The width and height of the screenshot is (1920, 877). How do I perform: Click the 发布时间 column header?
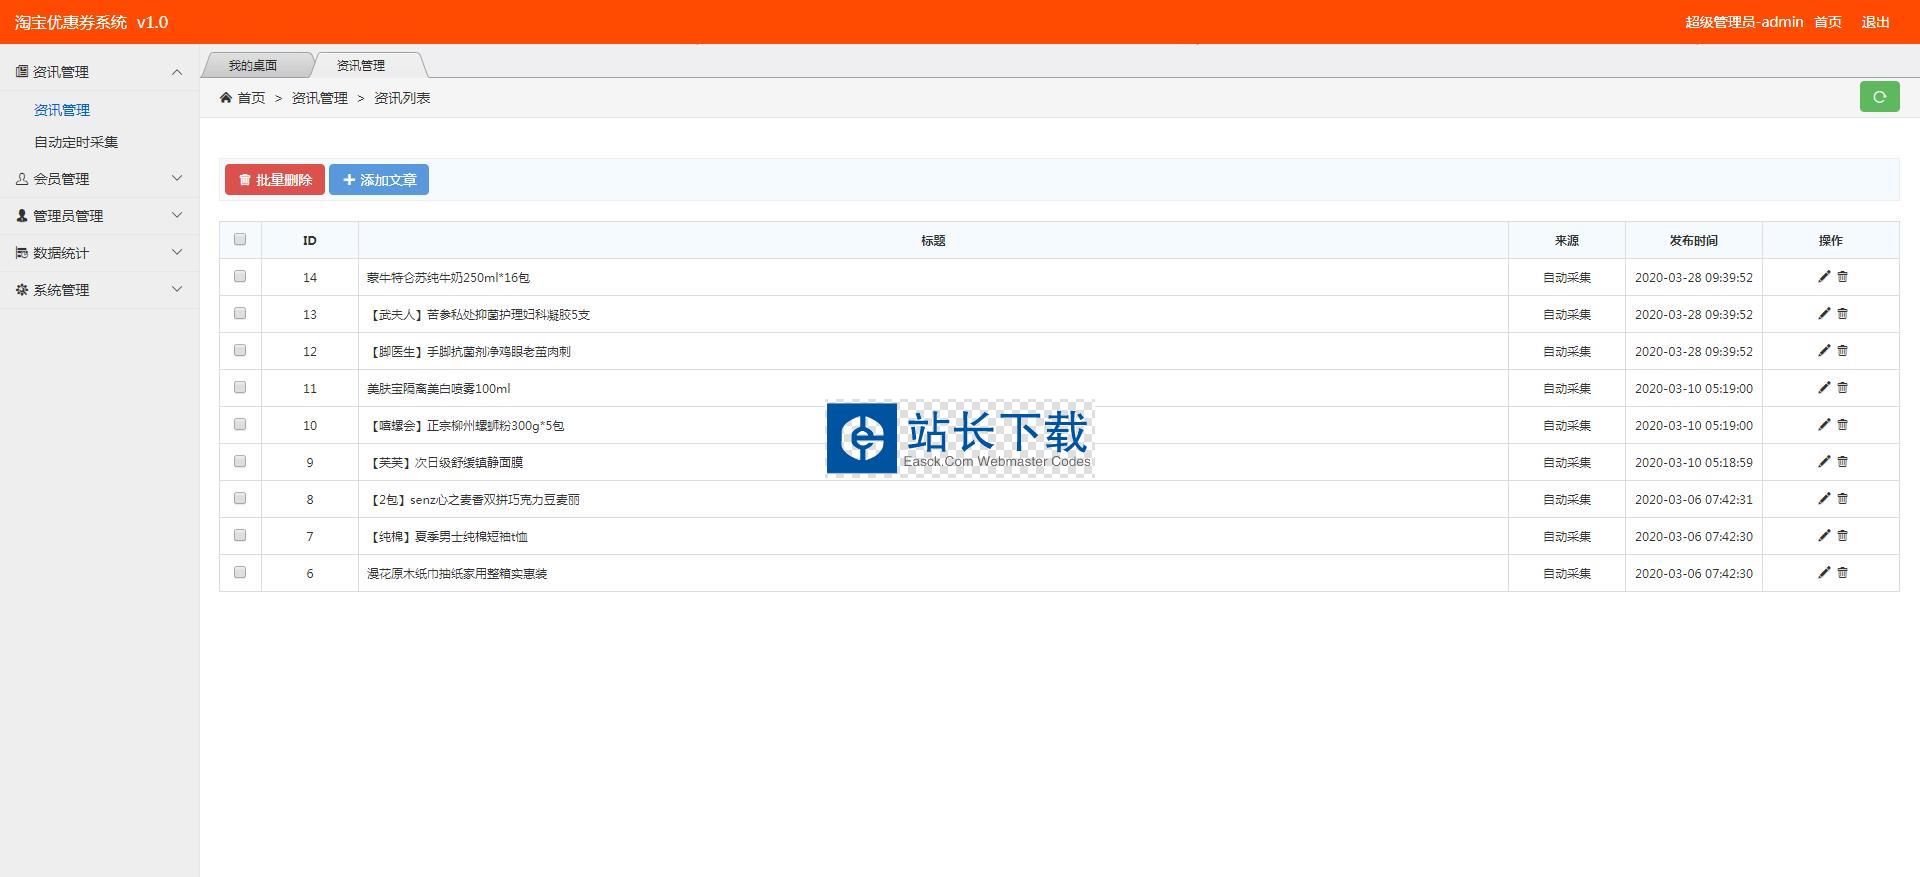tap(1693, 241)
